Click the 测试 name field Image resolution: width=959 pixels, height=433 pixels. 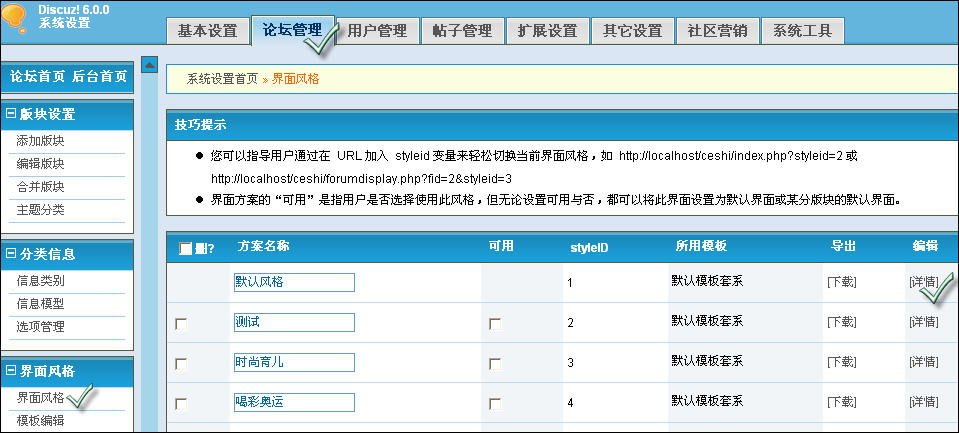click(x=294, y=322)
